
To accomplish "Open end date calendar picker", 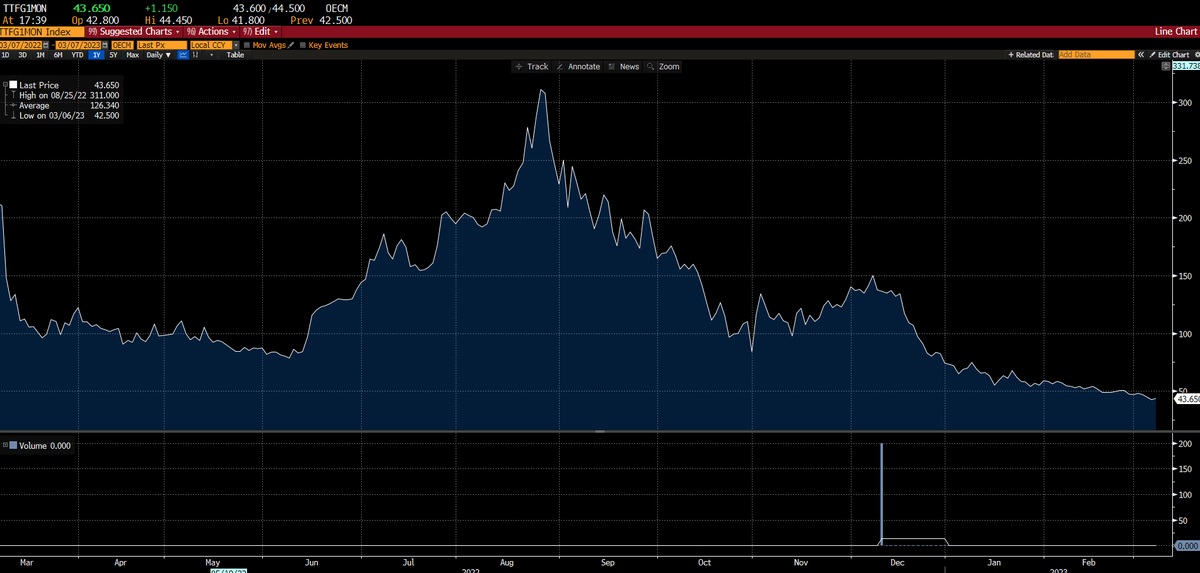I will pos(105,45).
